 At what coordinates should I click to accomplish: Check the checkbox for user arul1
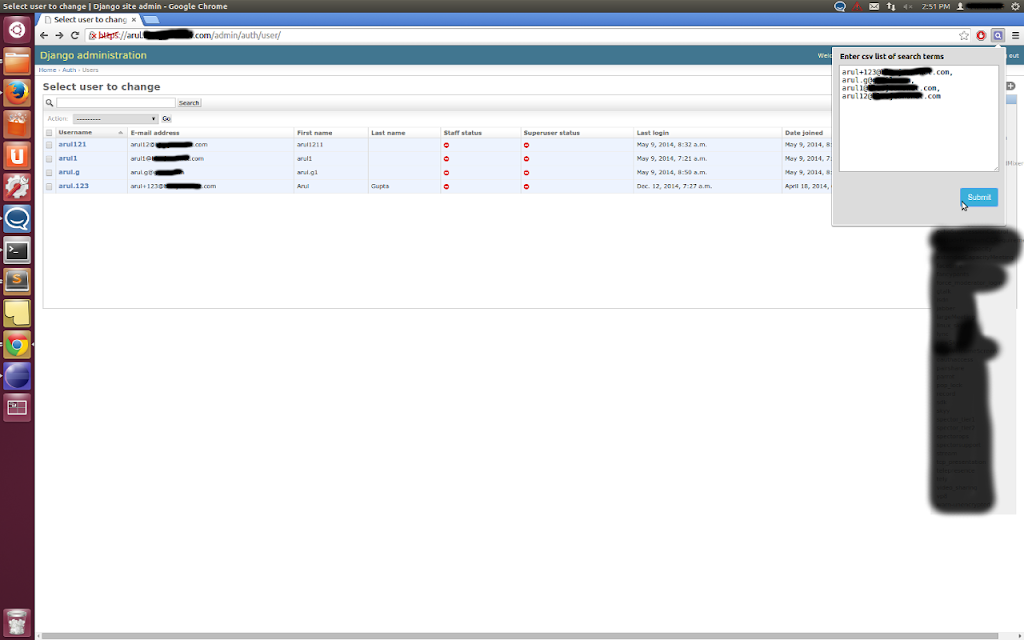tap(49, 159)
